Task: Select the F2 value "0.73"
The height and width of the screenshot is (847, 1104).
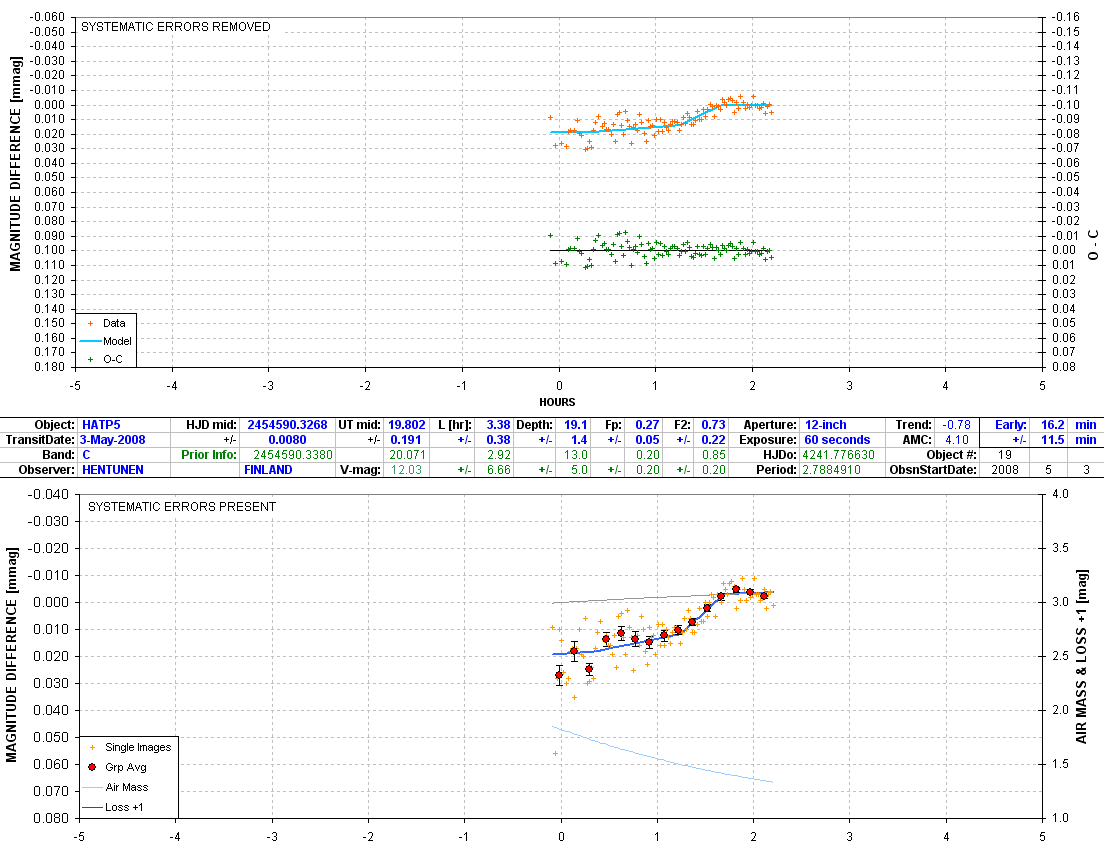Action: coord(713,425)
